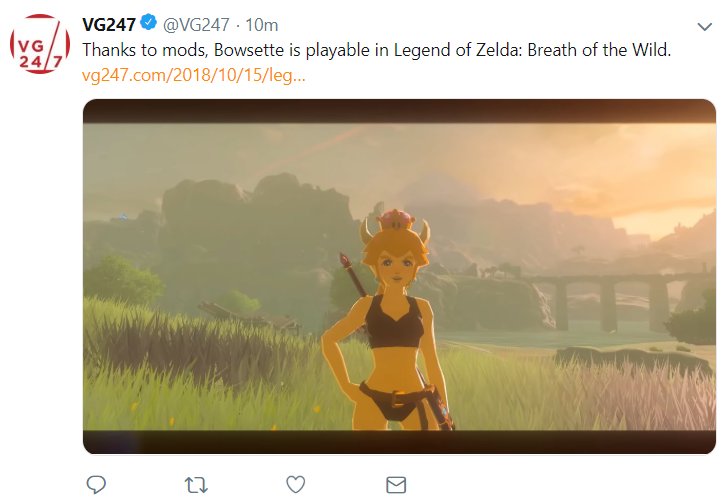Click the Bowsette character in the image
The image size is (723, 503).
point(386,320)
